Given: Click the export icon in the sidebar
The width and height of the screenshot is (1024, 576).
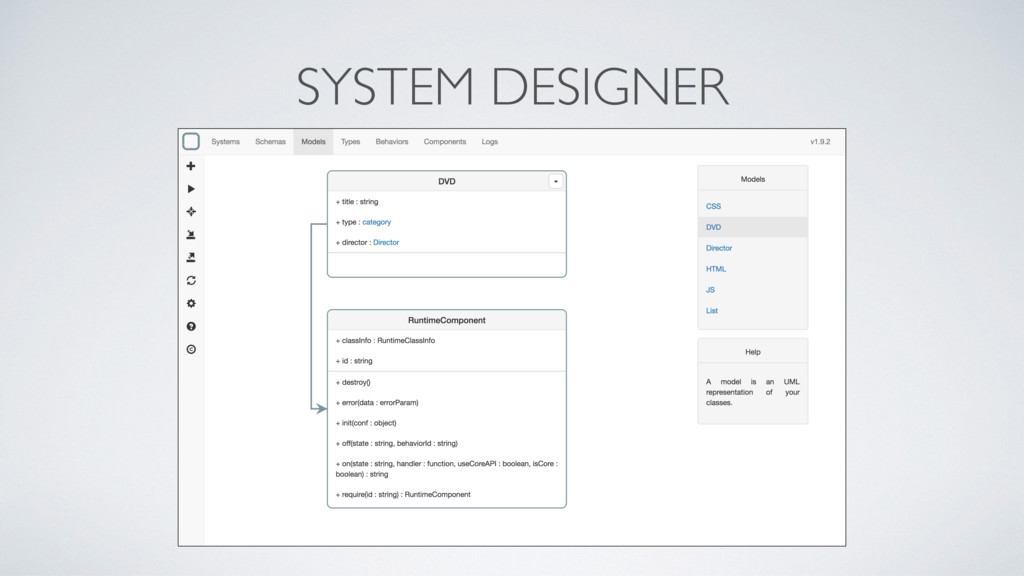Looking at the screenshot, I should (191, 258).
